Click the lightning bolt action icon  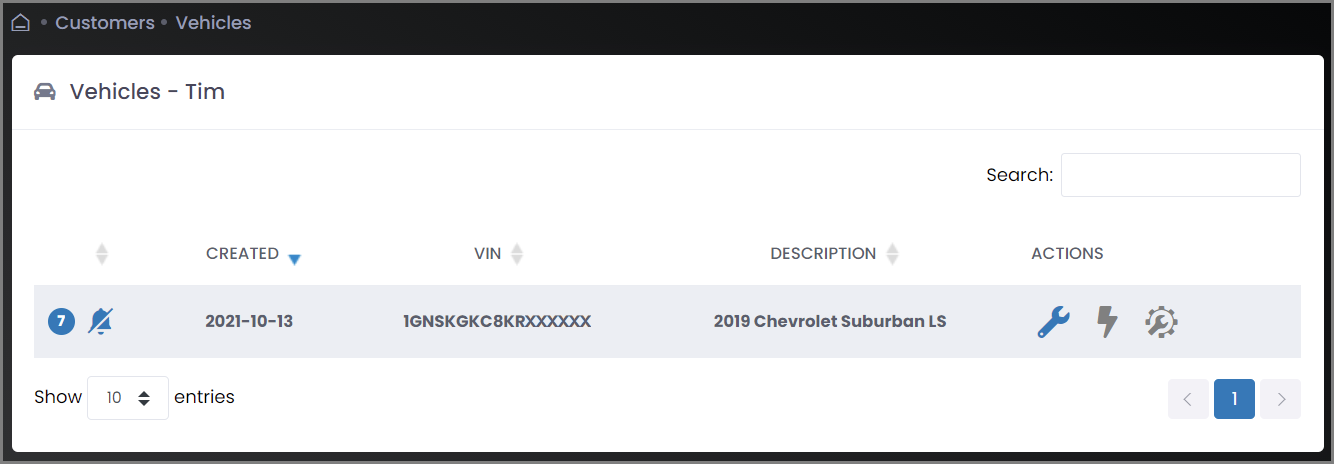pos(1107,322)
